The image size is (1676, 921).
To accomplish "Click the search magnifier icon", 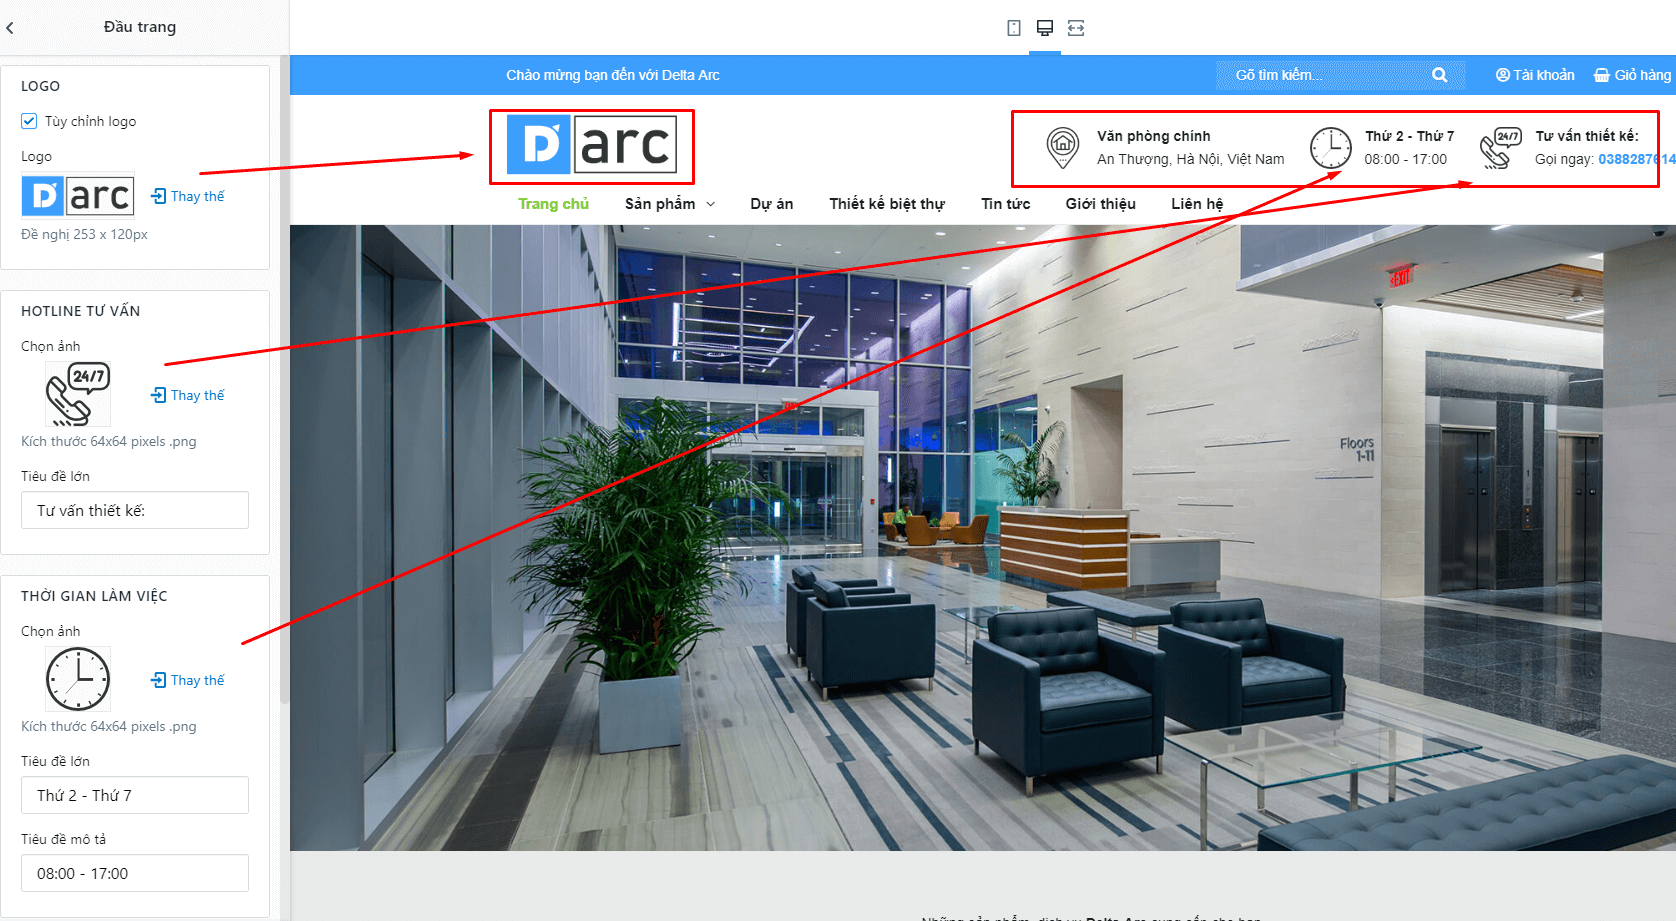I will pyautogui.click(x=1439, y=75).
